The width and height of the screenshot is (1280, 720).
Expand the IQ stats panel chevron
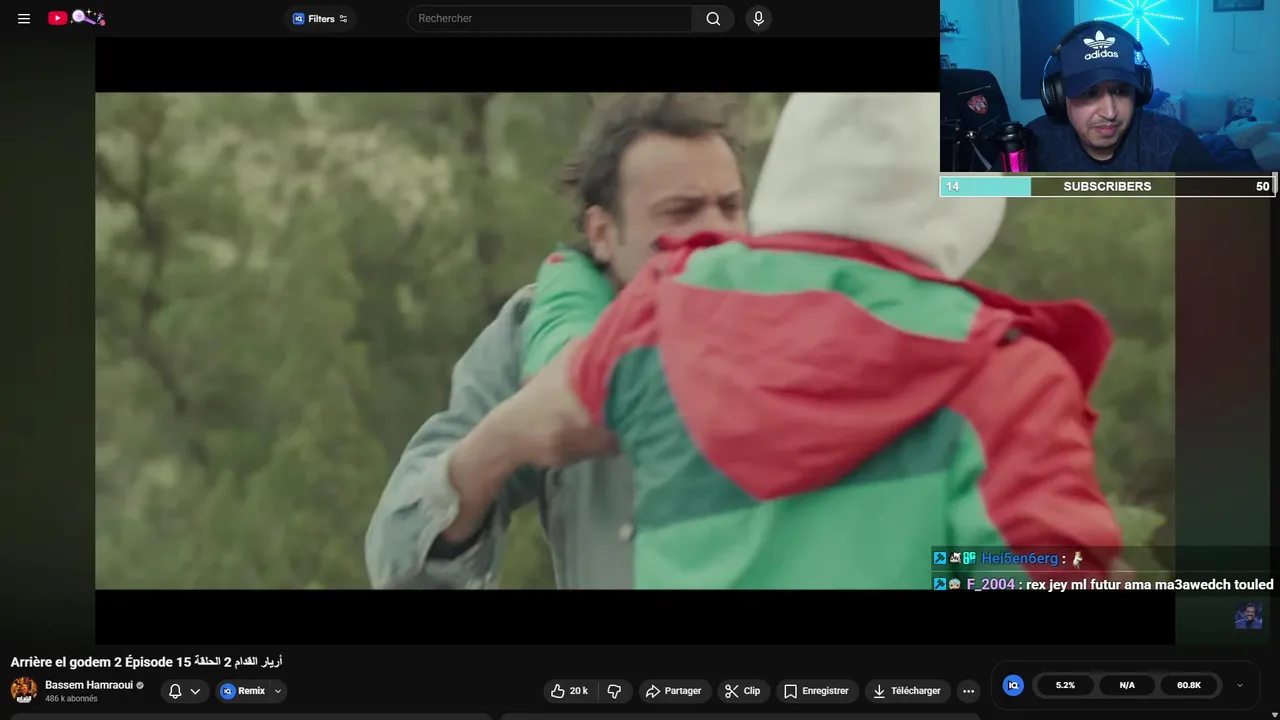tap(1240, 685)
